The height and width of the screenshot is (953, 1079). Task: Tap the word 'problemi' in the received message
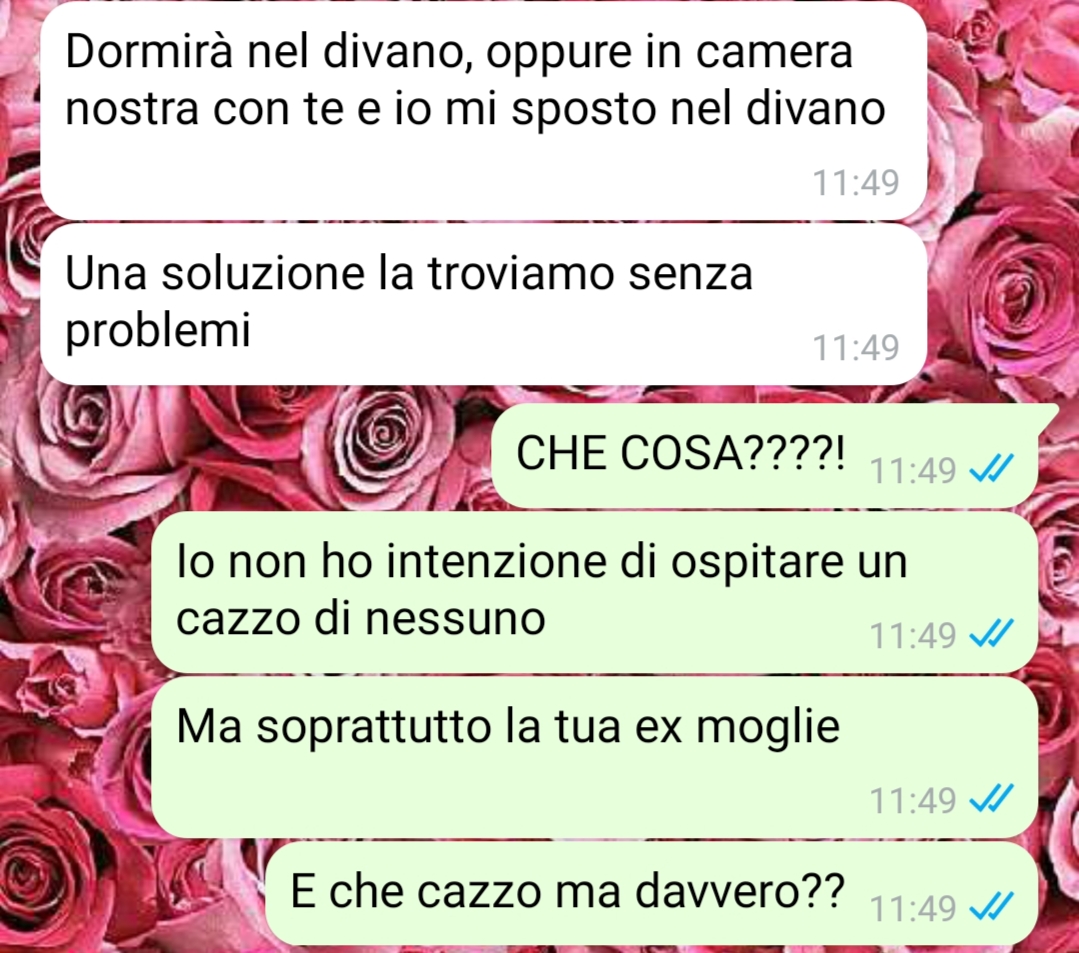[x=158, y=331]
